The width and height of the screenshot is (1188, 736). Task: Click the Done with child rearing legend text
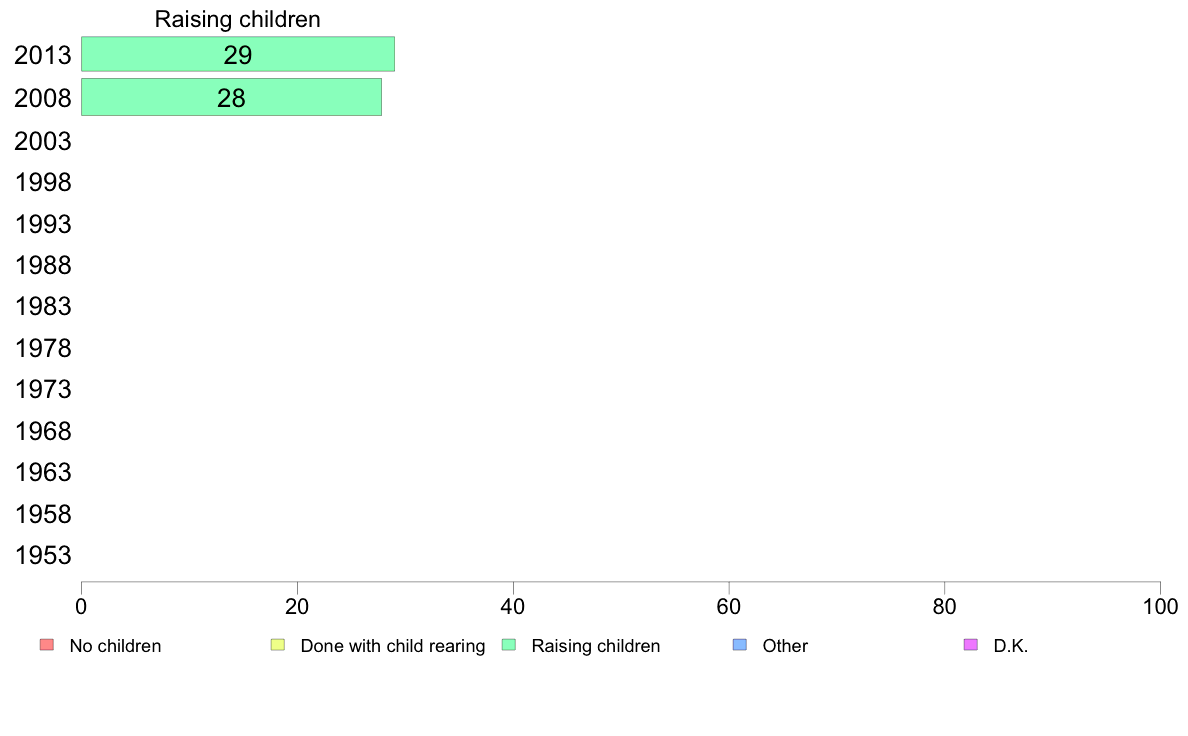392,646
